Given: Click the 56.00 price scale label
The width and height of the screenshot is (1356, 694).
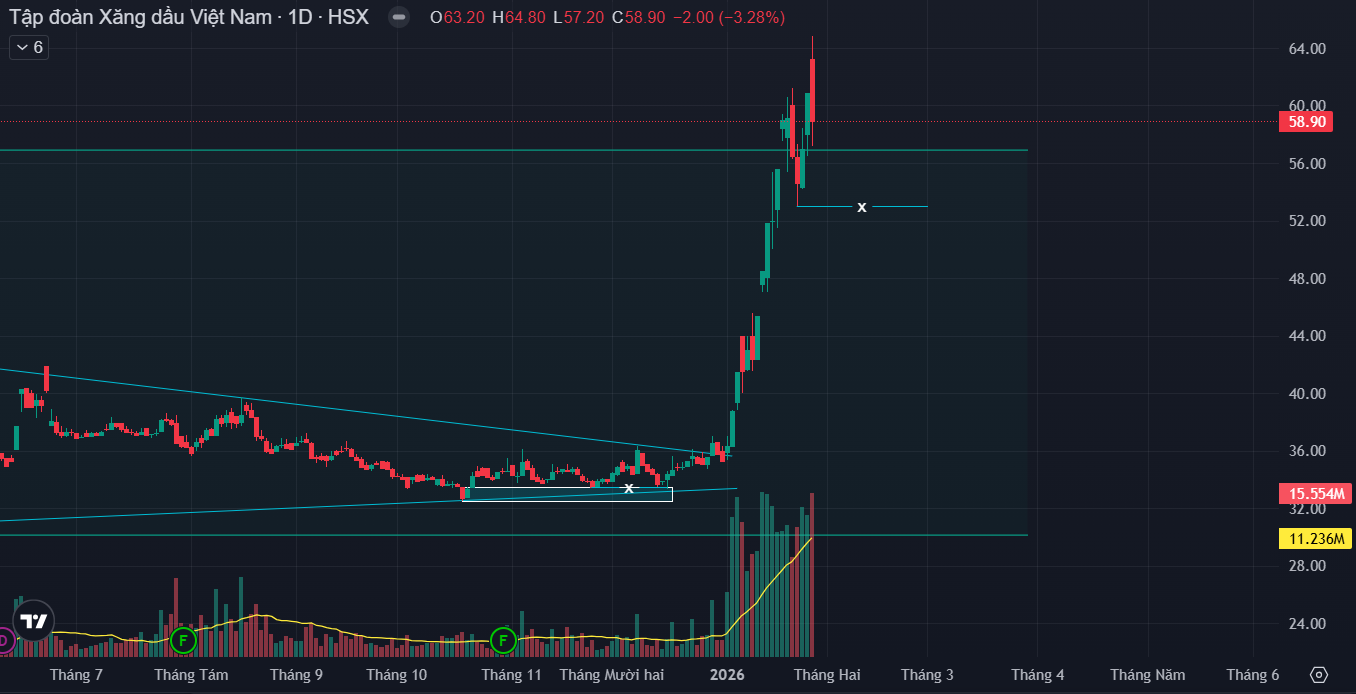Looking at the screenshot, I should [x=1308, y=164].
